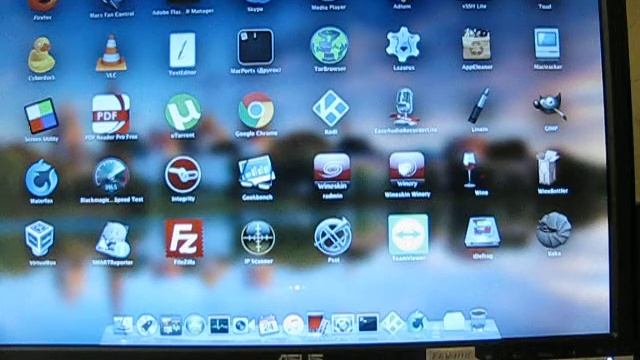Launch IP Scanner
The width and height of the screenshot is (640, 360).
coord(258,238)
